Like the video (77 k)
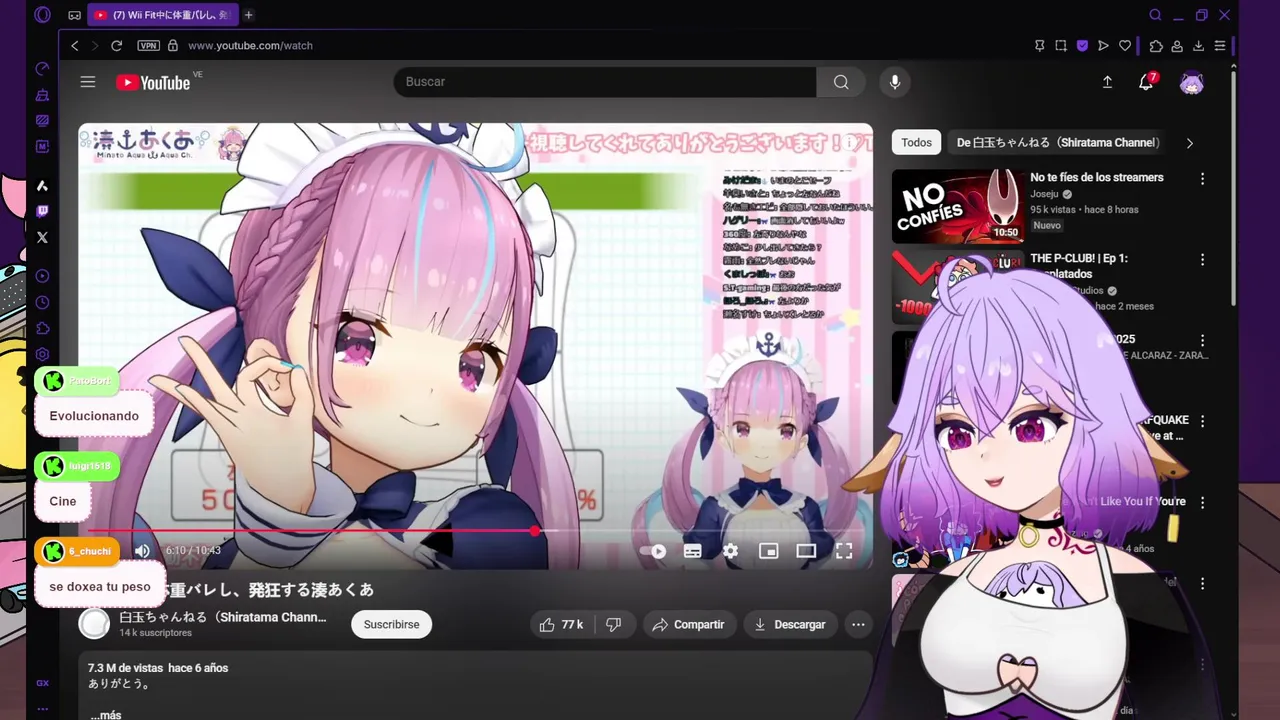This screenshot has height=720, width=1280. point(561,624)
